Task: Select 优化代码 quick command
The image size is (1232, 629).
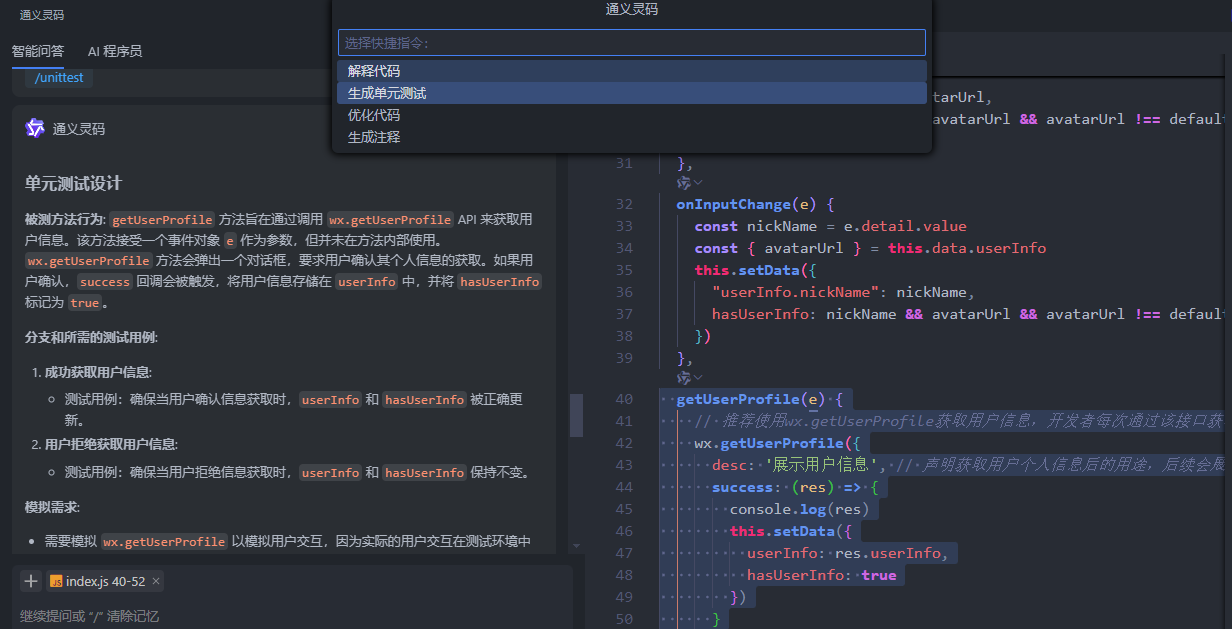Action: coord(632,115)
